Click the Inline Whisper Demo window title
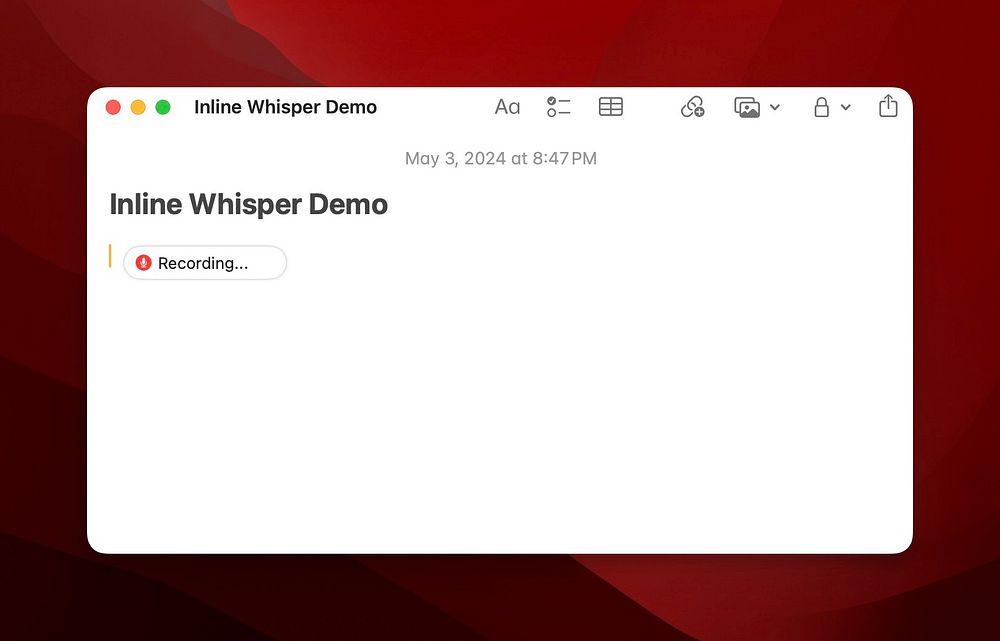1000x641 pixels. click(285, 107)
